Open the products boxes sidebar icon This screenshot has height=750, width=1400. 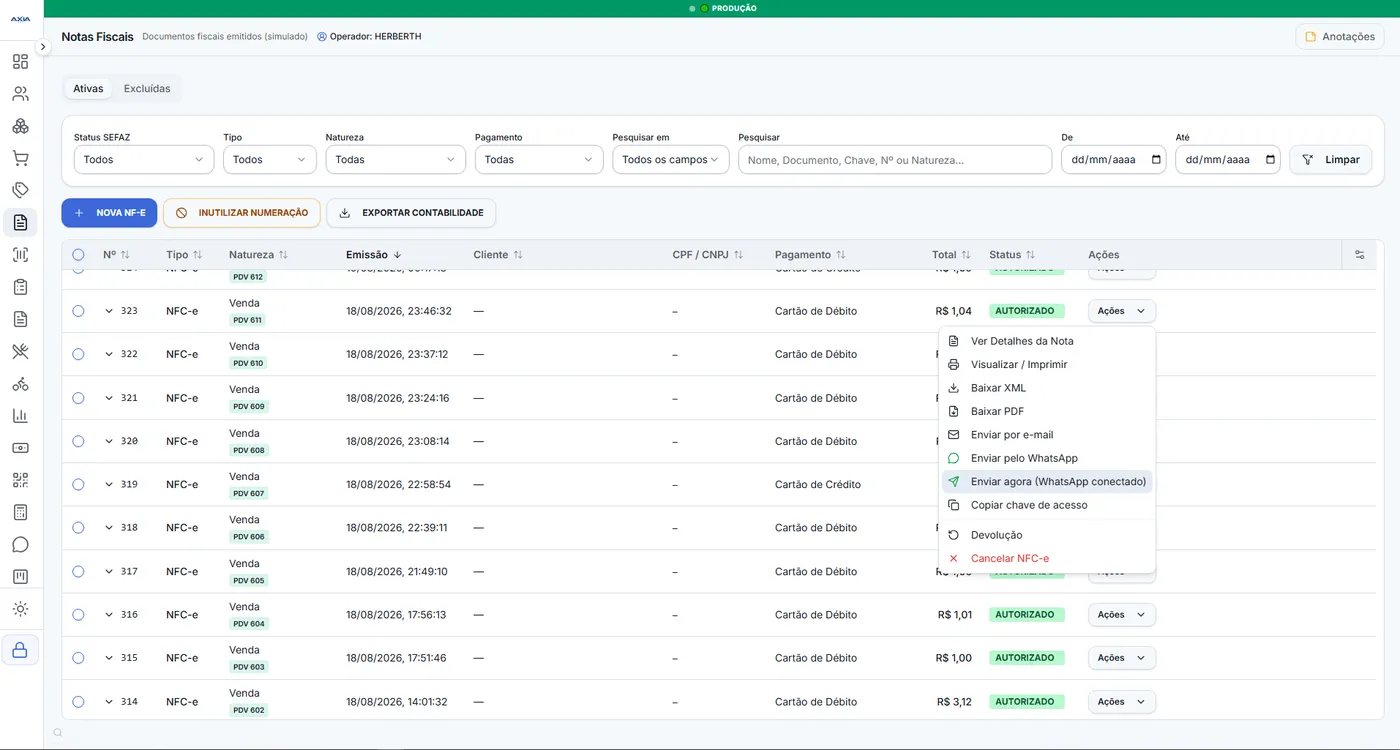[x=20, y=126]
